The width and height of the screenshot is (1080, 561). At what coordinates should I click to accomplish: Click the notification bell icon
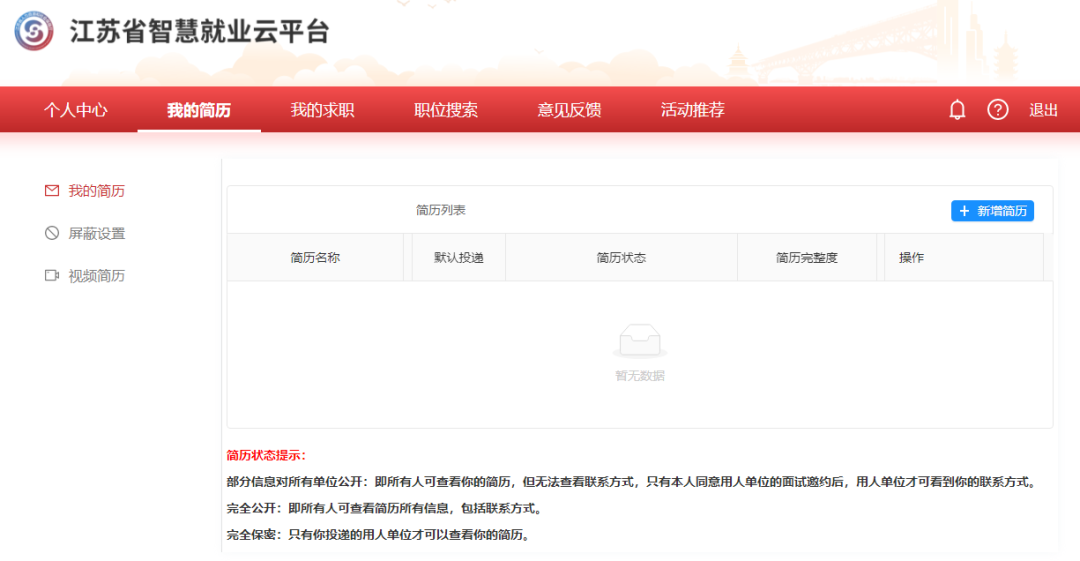click(x=957, y=110)
